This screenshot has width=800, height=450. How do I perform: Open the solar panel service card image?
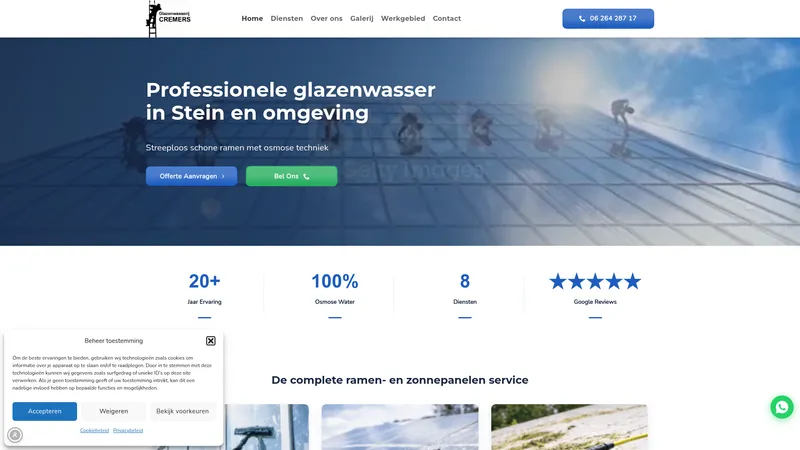point(400,427)
